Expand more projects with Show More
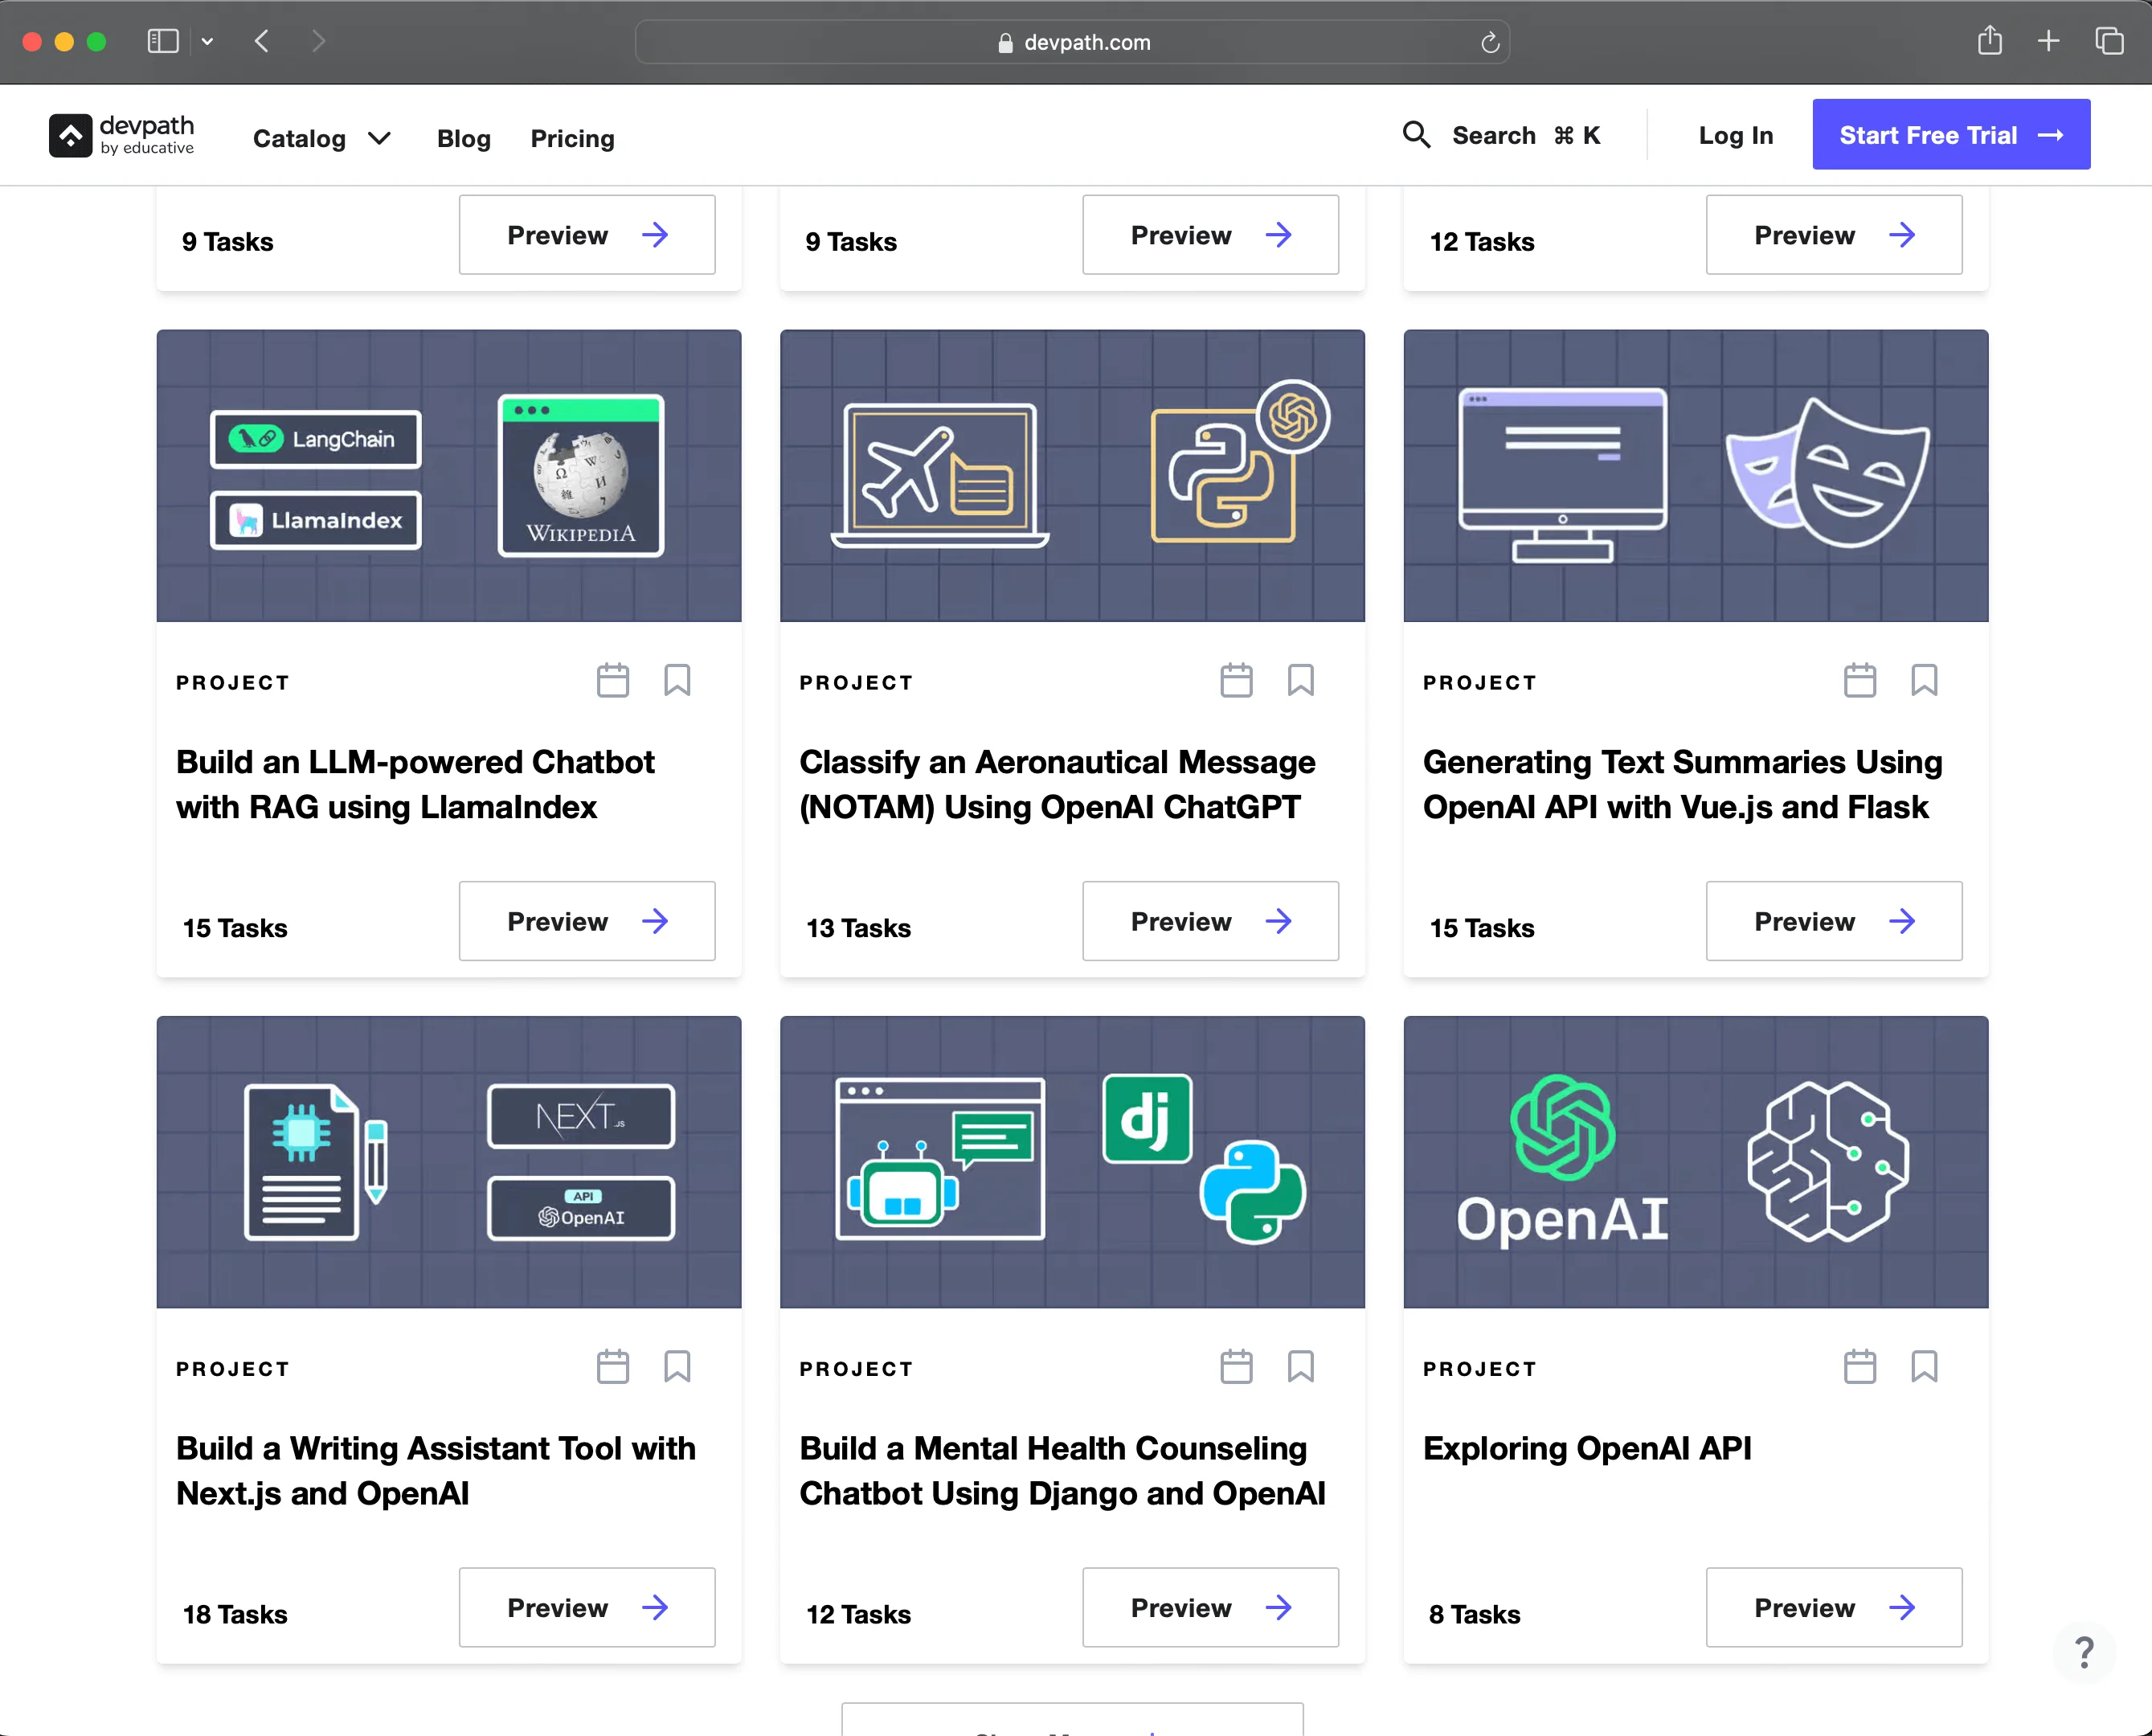 coord(1072,1728)
